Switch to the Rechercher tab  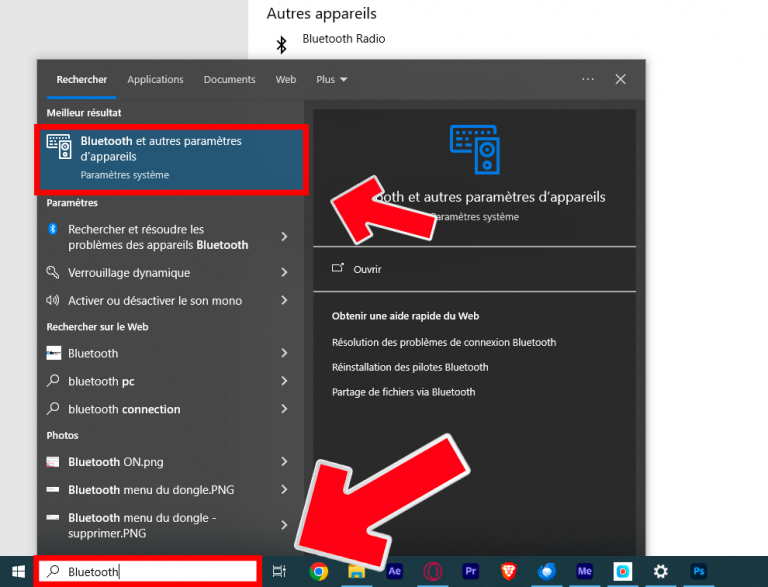pyautogui.click(x=82, y=79)
